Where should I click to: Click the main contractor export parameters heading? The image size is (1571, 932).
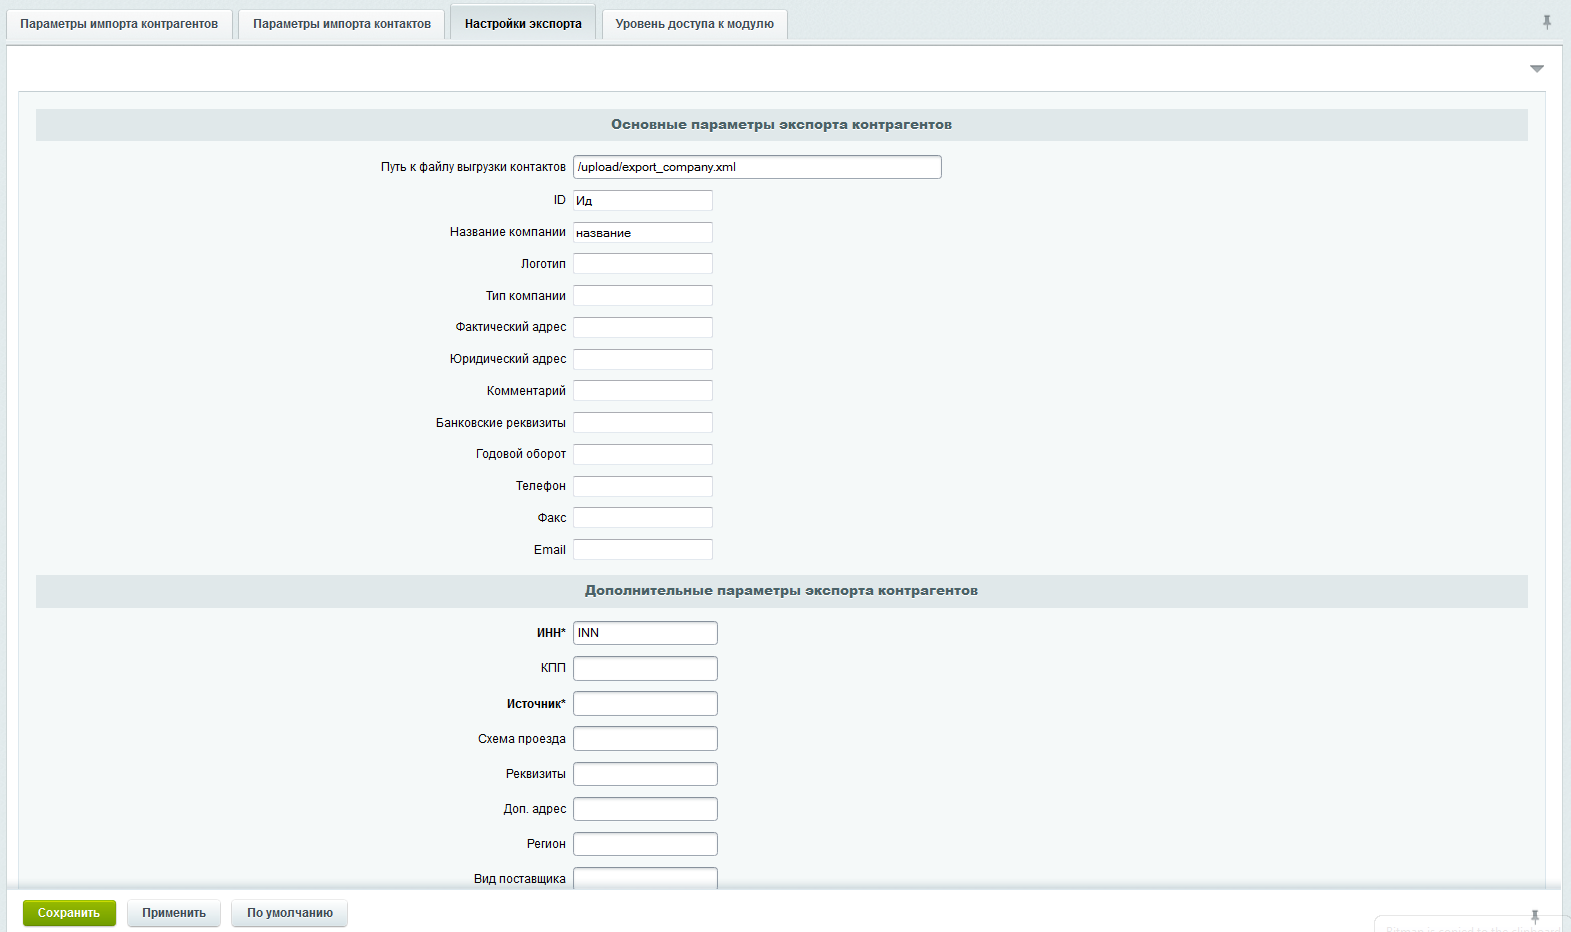pyautogui.click(x=782, y=125)
